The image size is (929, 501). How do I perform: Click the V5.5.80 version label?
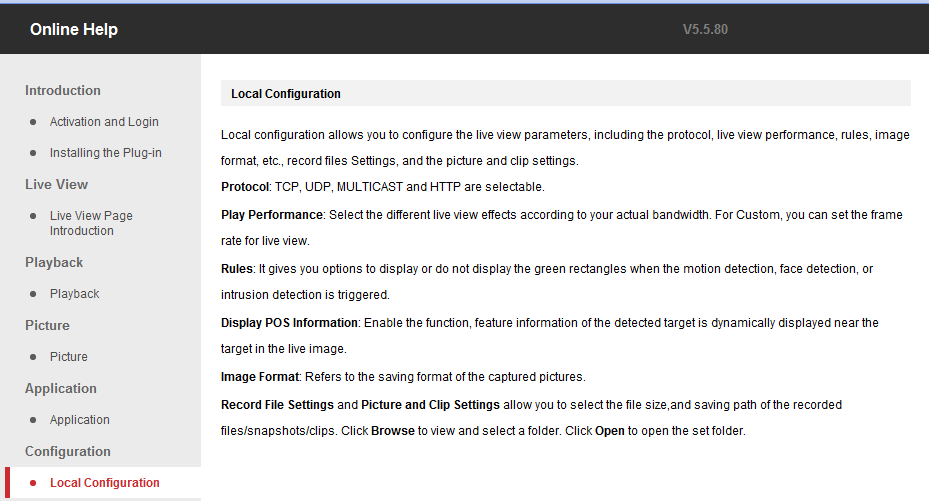705,30
